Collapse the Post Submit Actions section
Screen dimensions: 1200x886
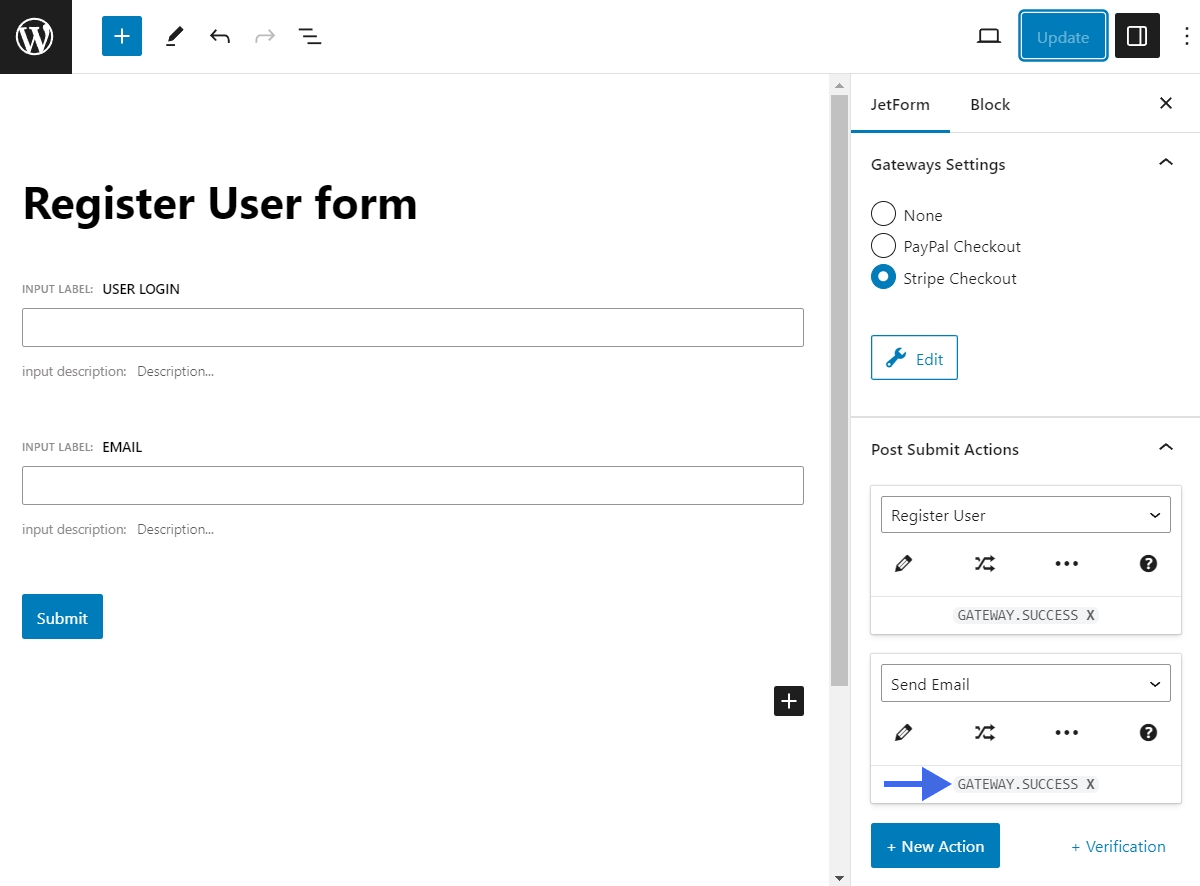point(1165,448)
